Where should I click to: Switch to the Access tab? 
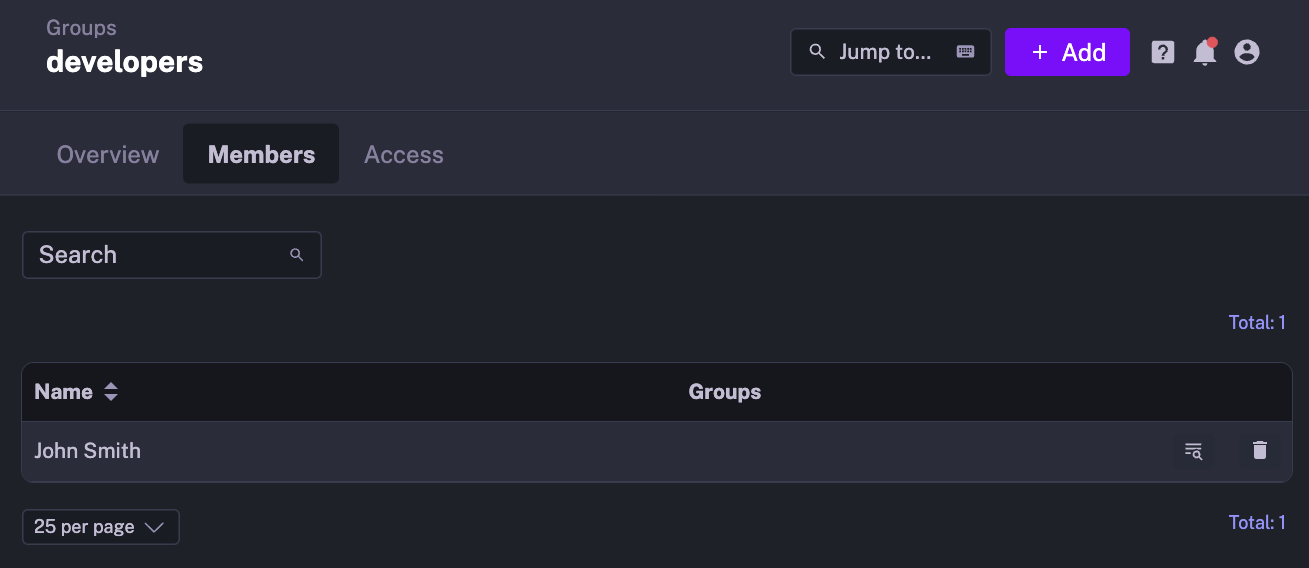pos(403,155)
